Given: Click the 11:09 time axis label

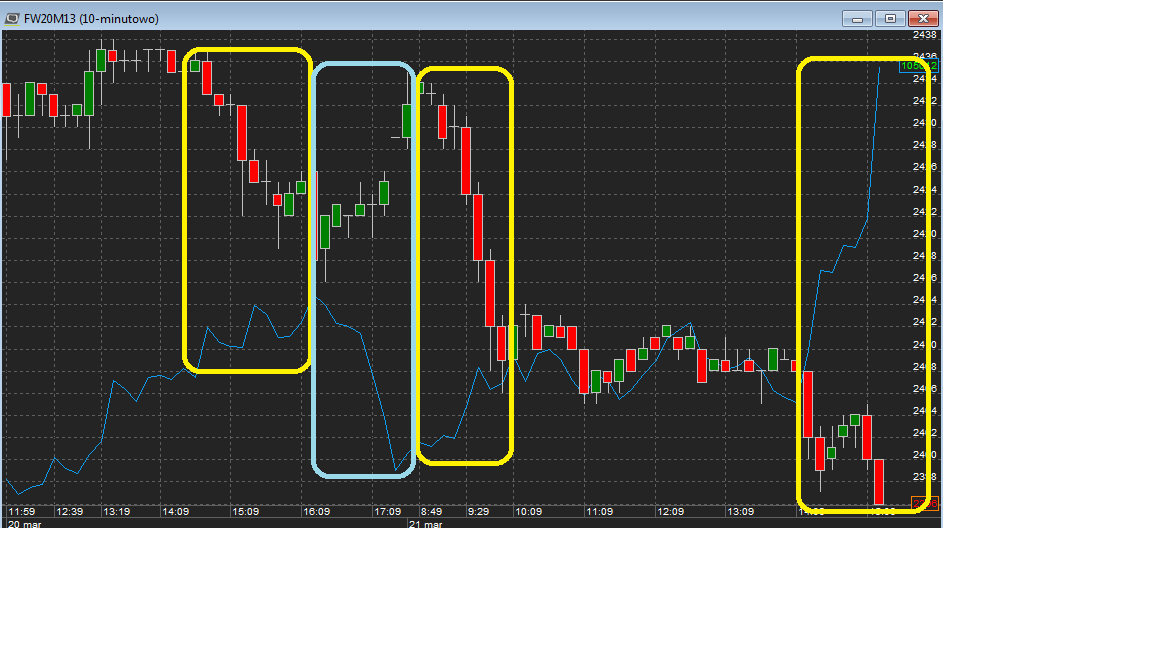Looking at the screenshot, I should point(600,511).
